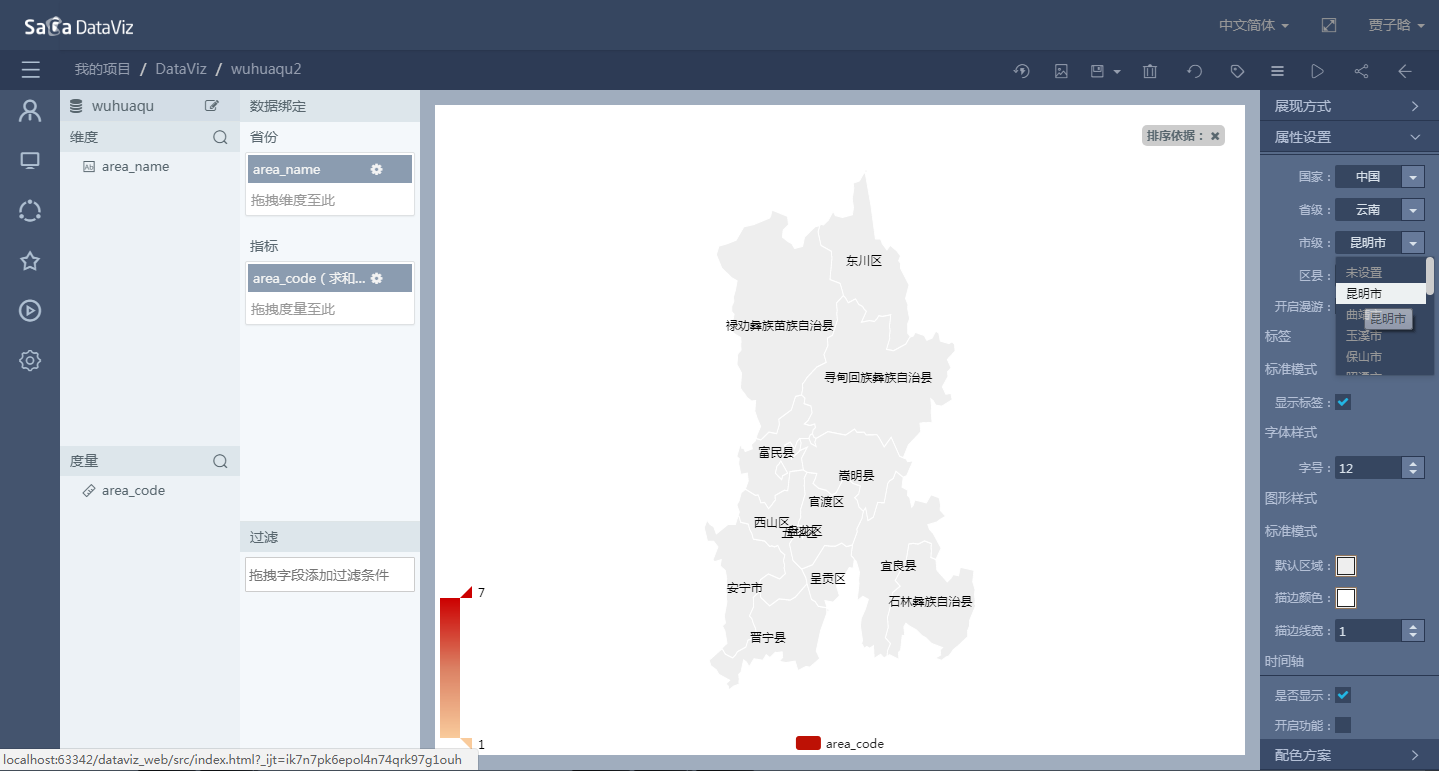Select the area_code measure item
This screenshot has width=1439, height=771.
[133, 491]
